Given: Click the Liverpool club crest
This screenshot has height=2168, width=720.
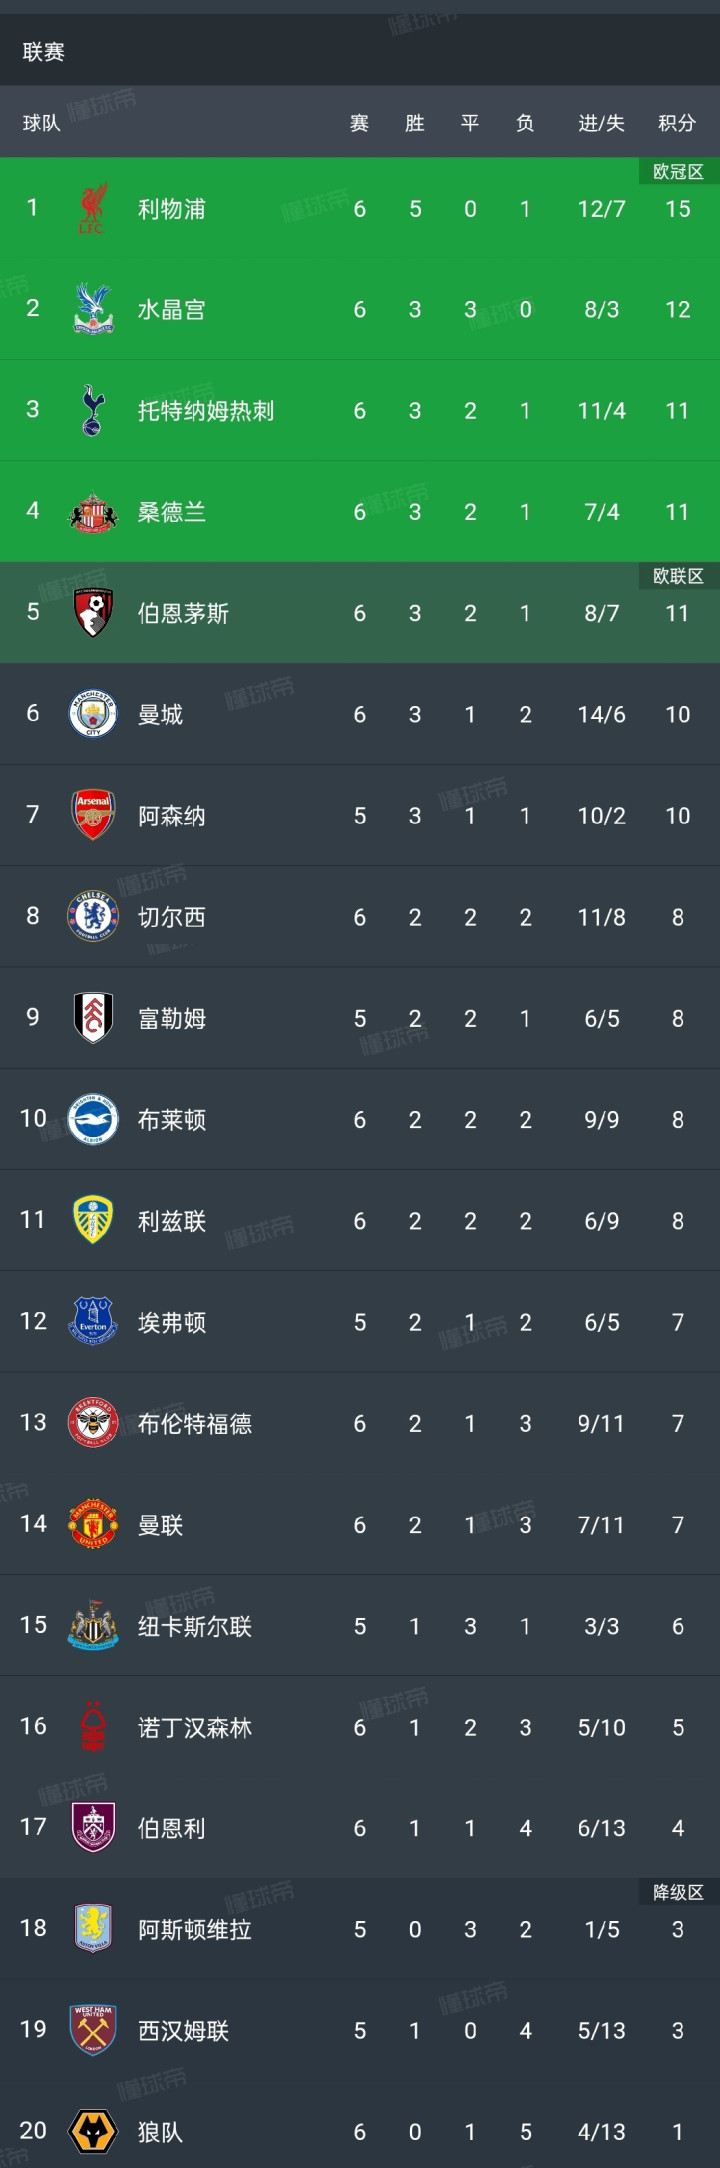Looking at the screenshot, I should coord(92,208).
